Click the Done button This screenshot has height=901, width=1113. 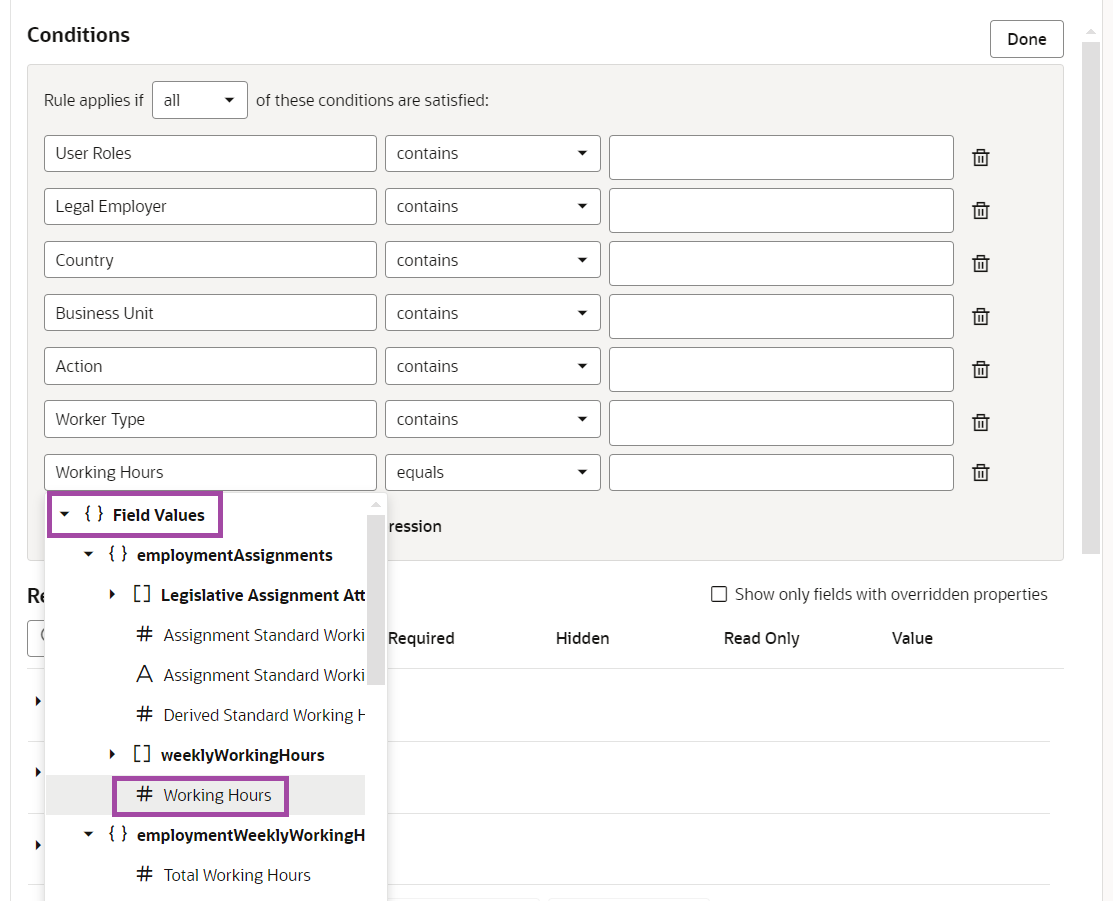(1026, 39)
